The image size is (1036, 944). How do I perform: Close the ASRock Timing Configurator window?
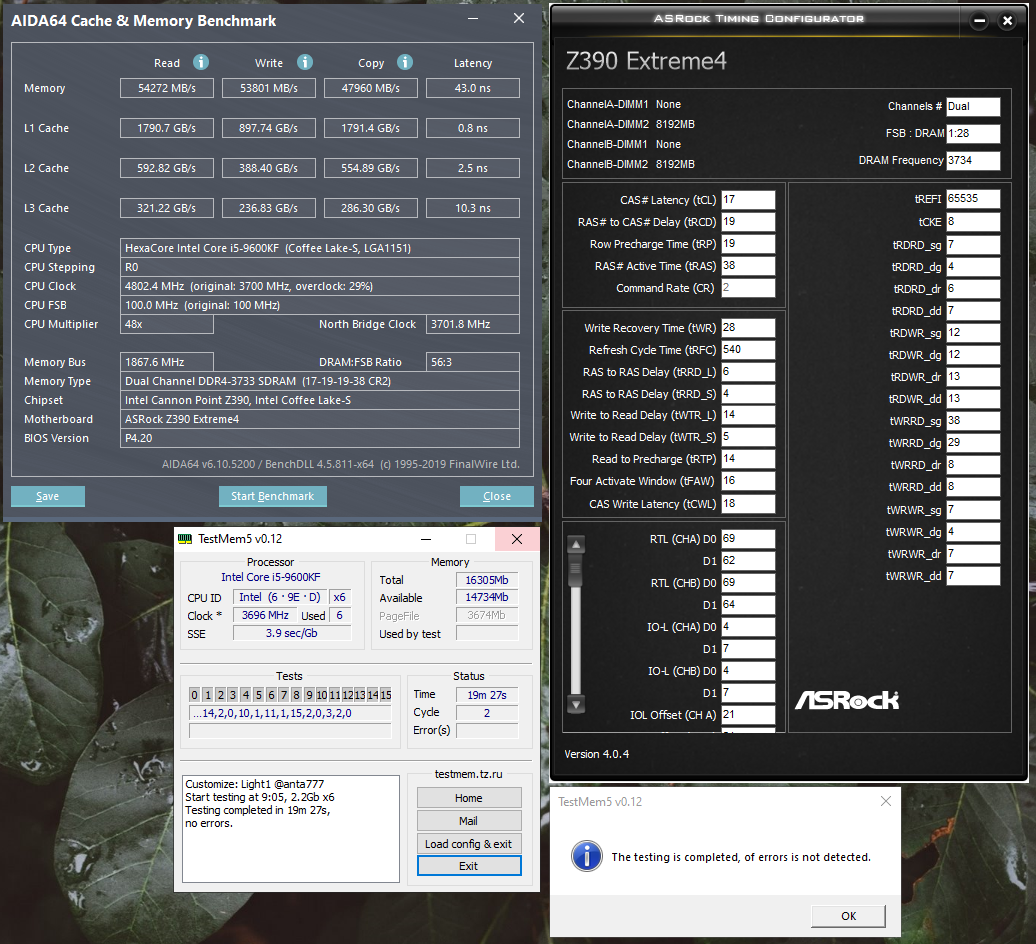(1007, 21)
